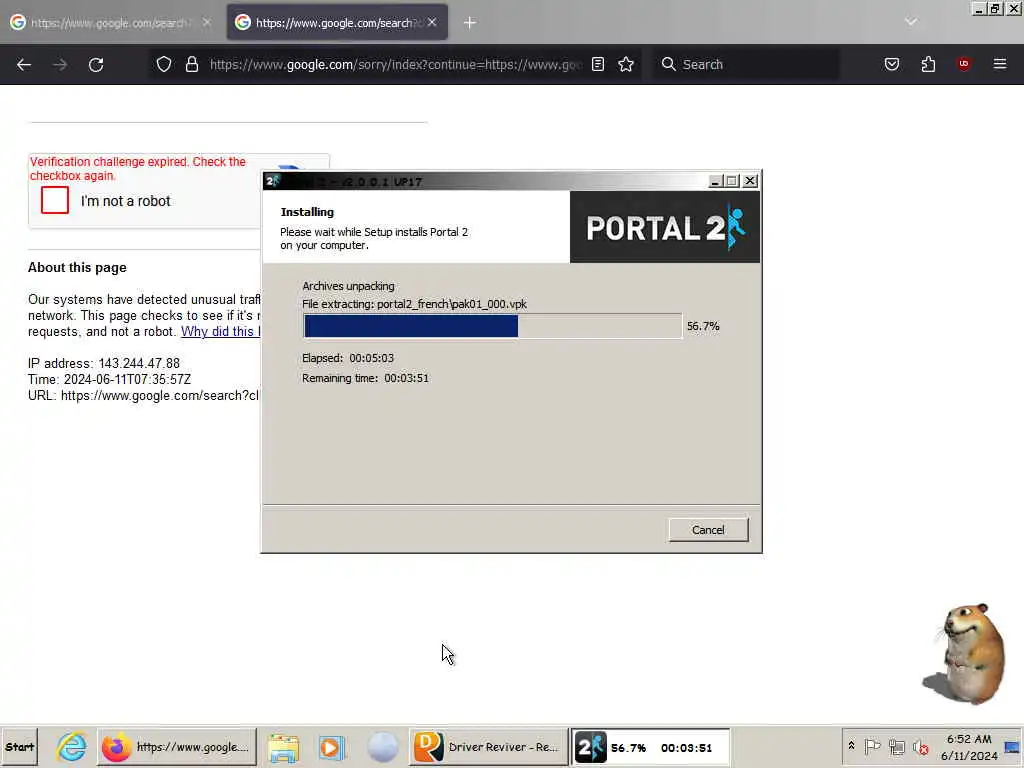
Task: Check the I'm not a robot checkbox
Action: pos(55,200)
